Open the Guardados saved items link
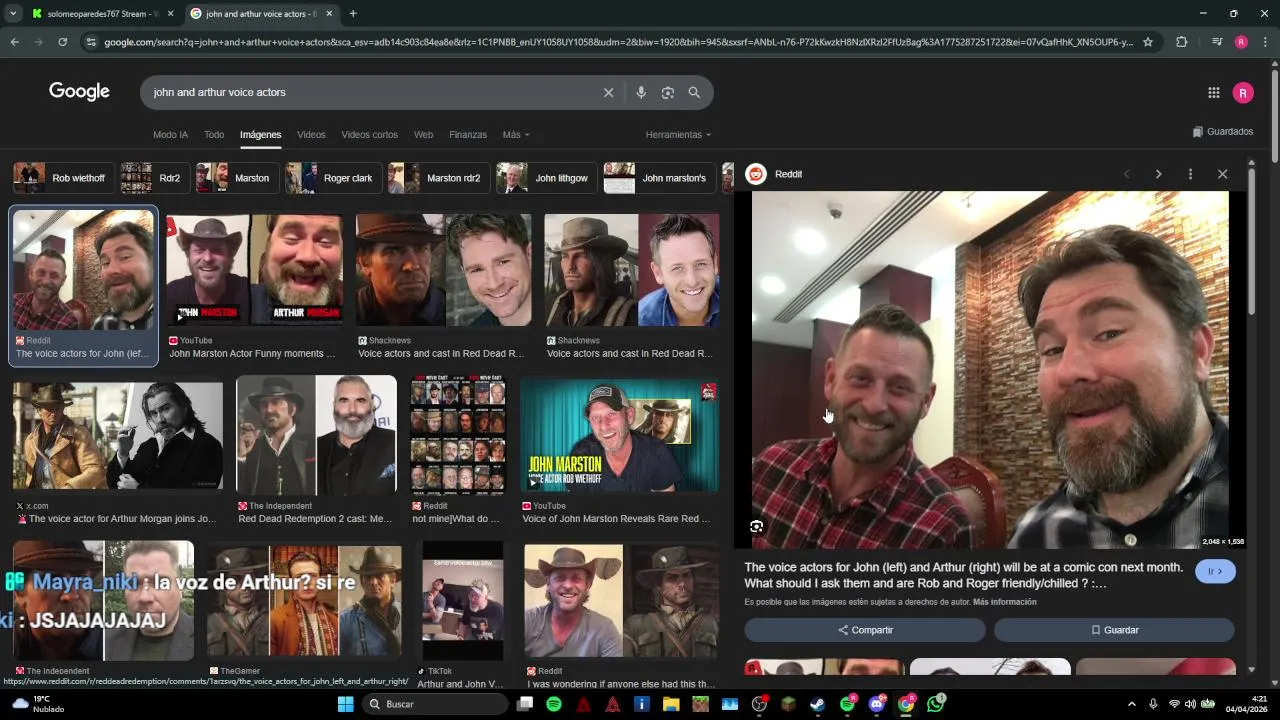The width and height of the screenshot is (1280, 720). [x=1223, y=132]
